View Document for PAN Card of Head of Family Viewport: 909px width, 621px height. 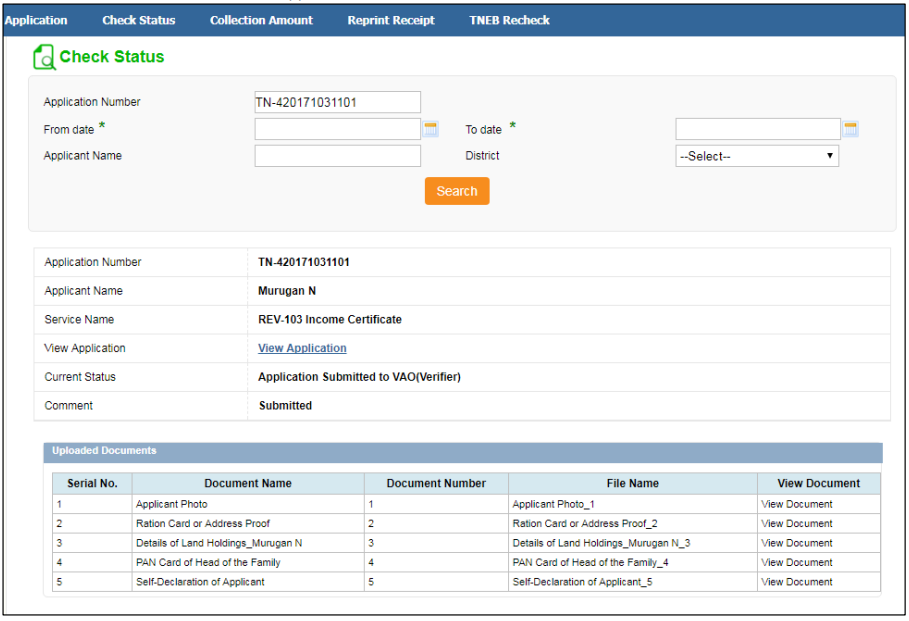[x=797, y=562]
